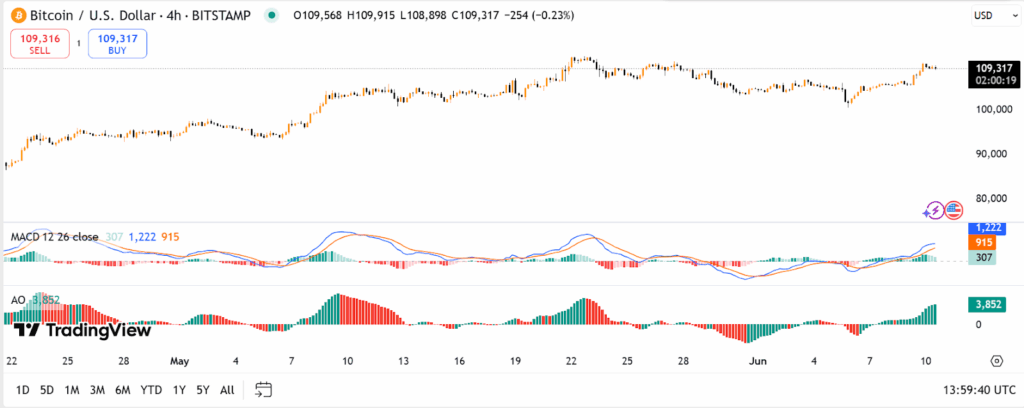This screenshot has height=408, width=1024.
Task: Select the 1D time range
Action: (x=23, y=389)
